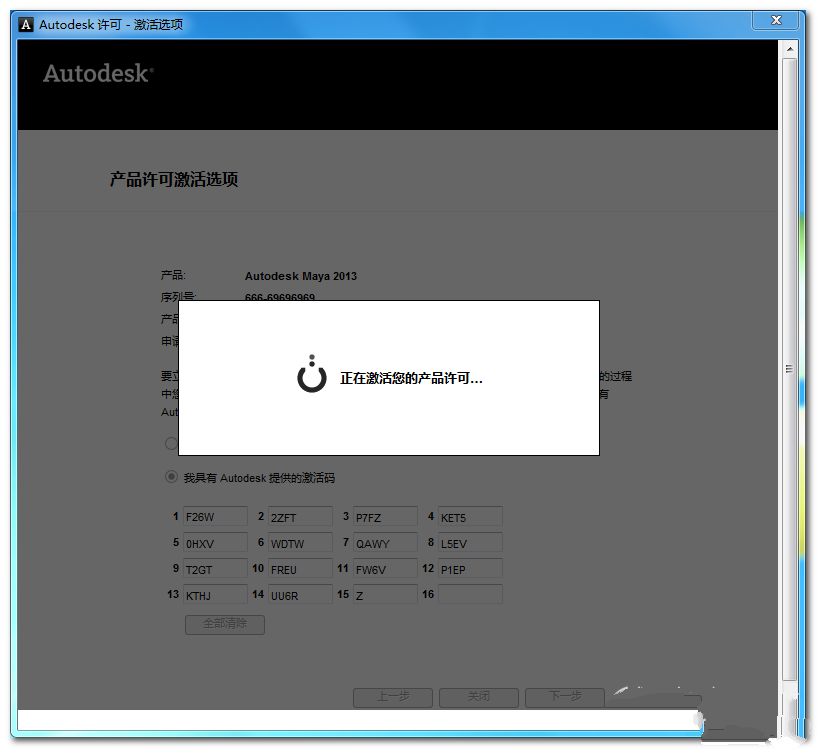Click activation code field 13 with KTHJ

coord(215,594)
